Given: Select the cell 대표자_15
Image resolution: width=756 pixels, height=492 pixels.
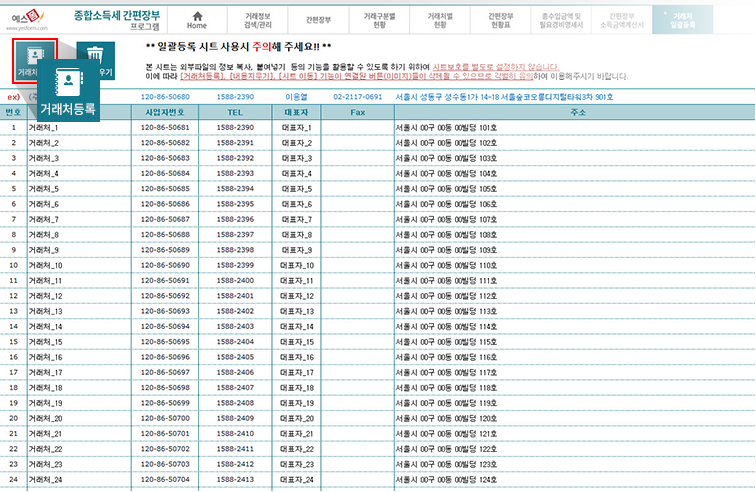Looking at the screenshot, I should pos(296,342).
